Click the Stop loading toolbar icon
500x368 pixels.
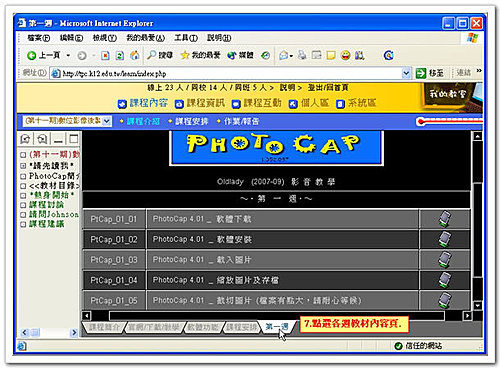105,55
